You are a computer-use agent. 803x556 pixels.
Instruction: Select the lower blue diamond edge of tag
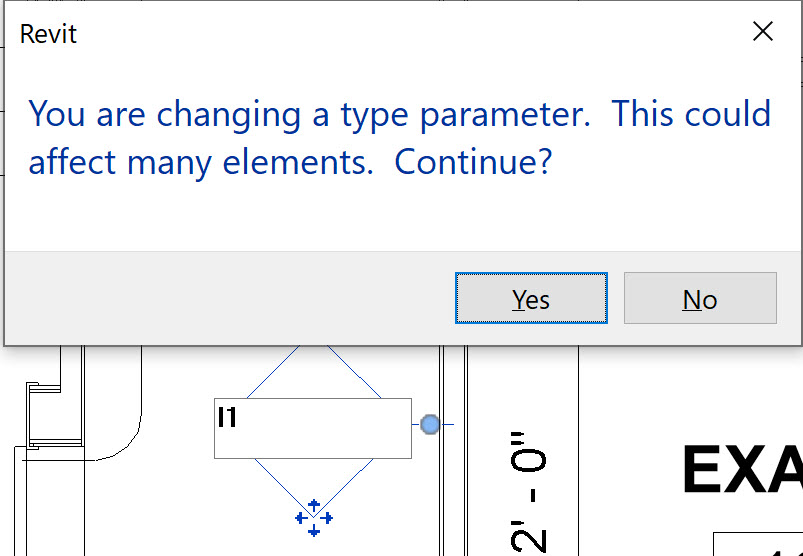pos(314,487)
